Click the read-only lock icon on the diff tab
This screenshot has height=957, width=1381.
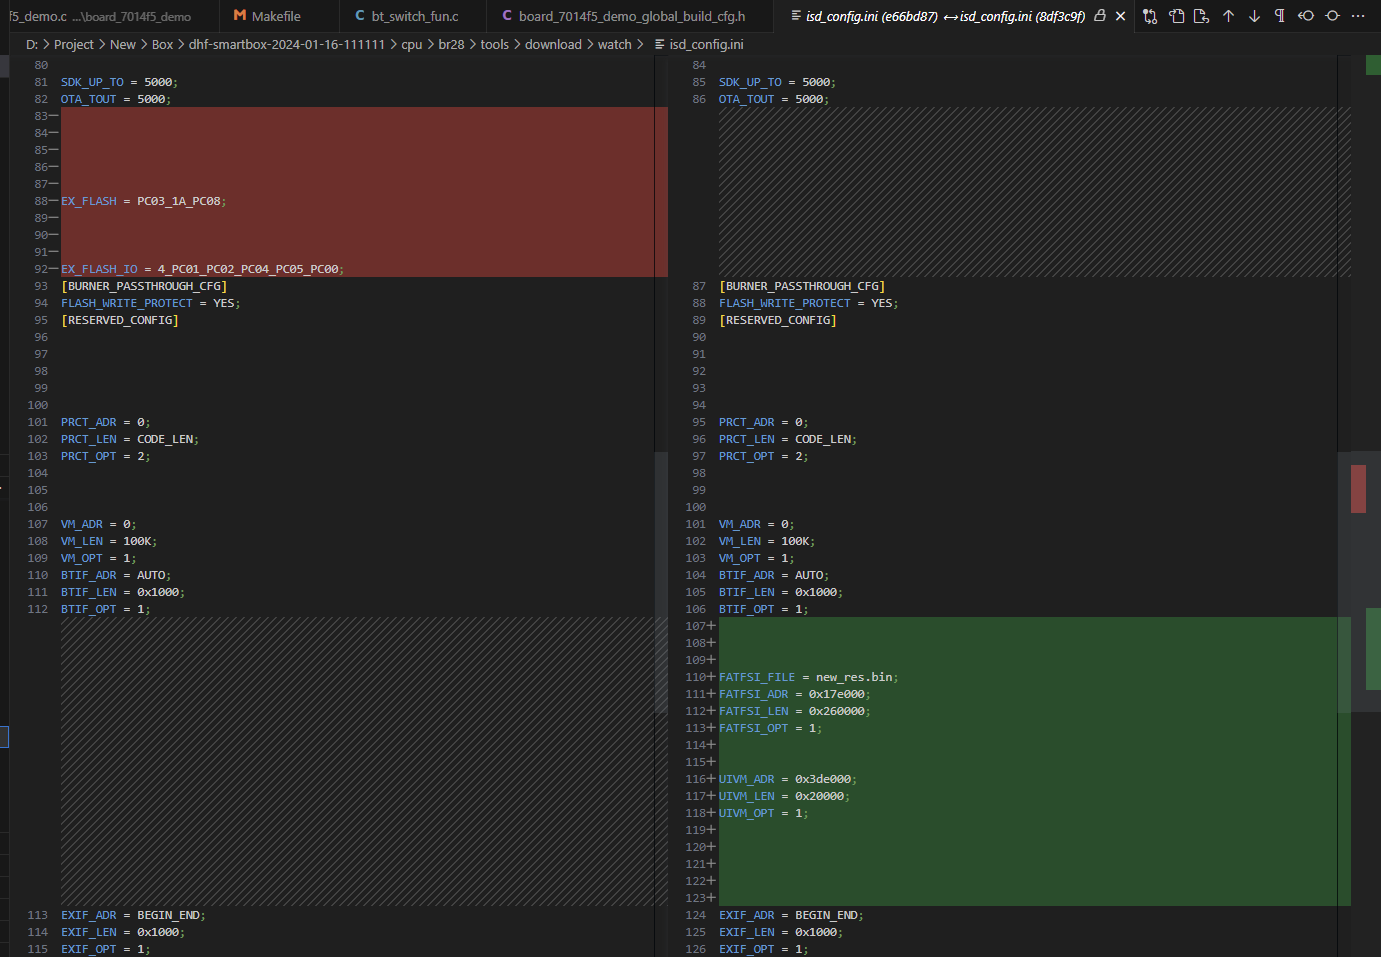[1100, 16]
